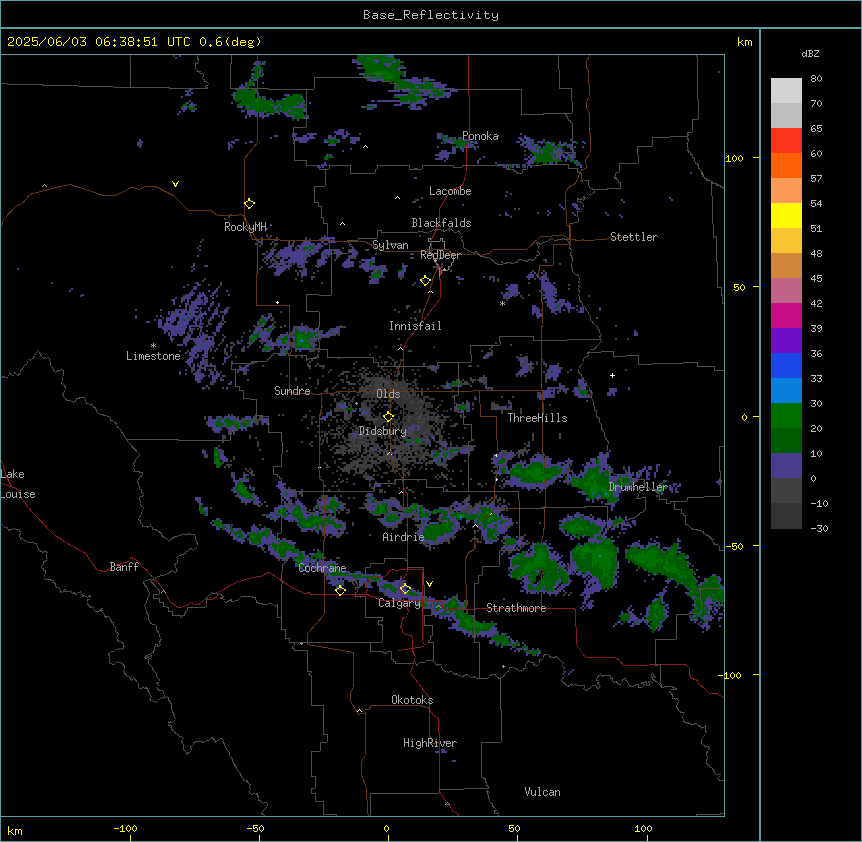Select the bright green 30-20 dBZ legend band
The image size is (862, 842).
786,416
